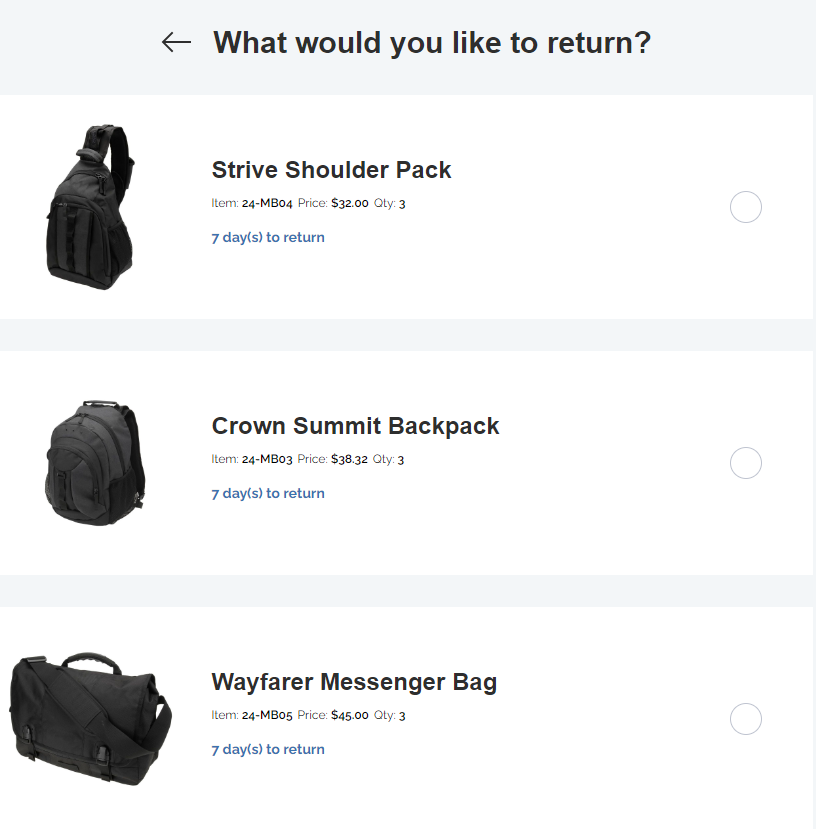Open the Crown Summit Backpack product image
This screenshot has height=829, width=816.
[x=95, y=463]
